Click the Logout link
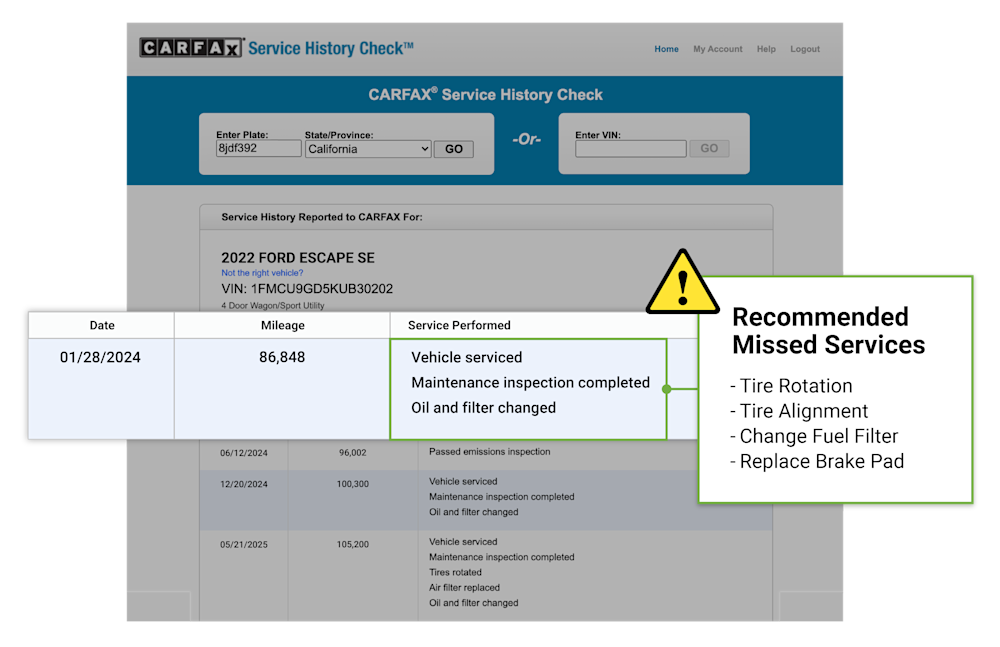 click(x=805, y=49)
